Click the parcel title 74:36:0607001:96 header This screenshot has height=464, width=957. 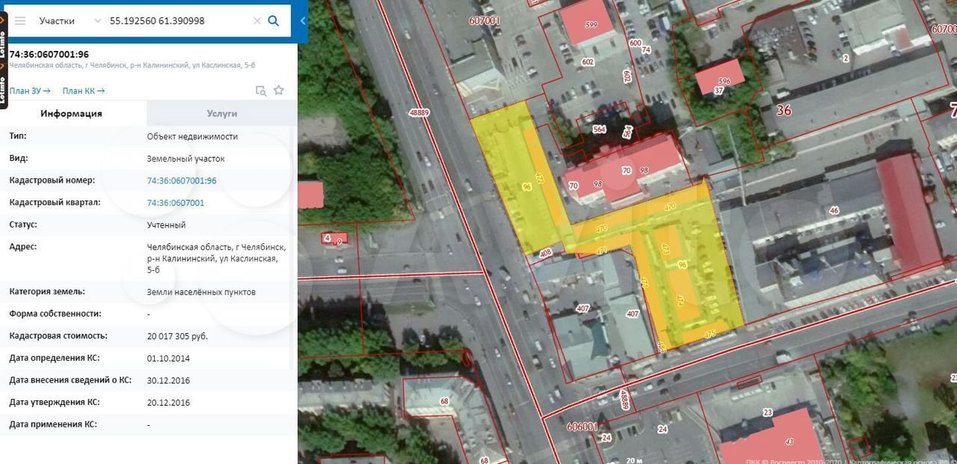pos(49,54)
